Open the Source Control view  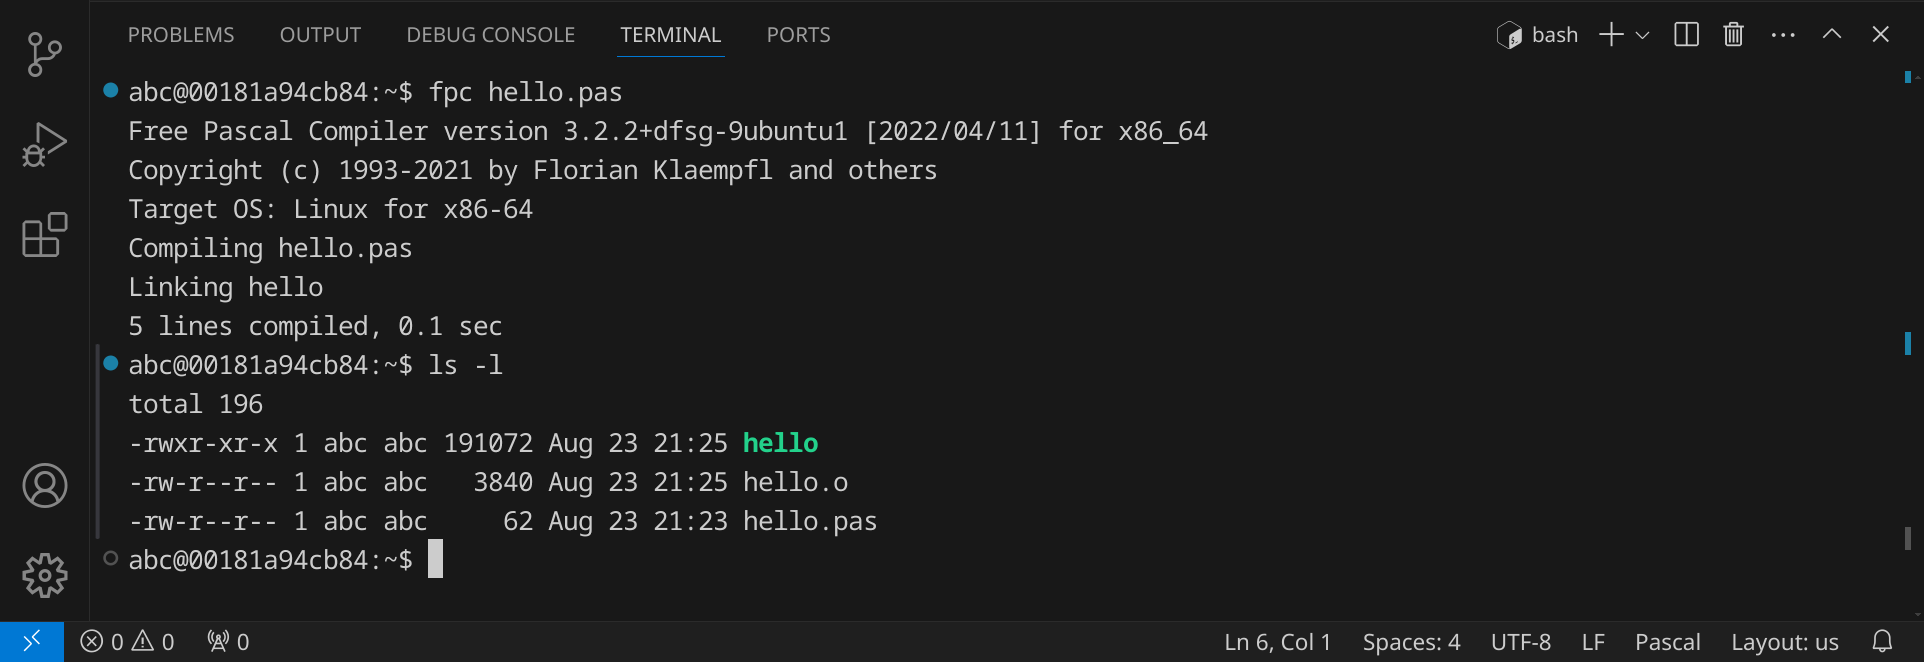point(44,54)
